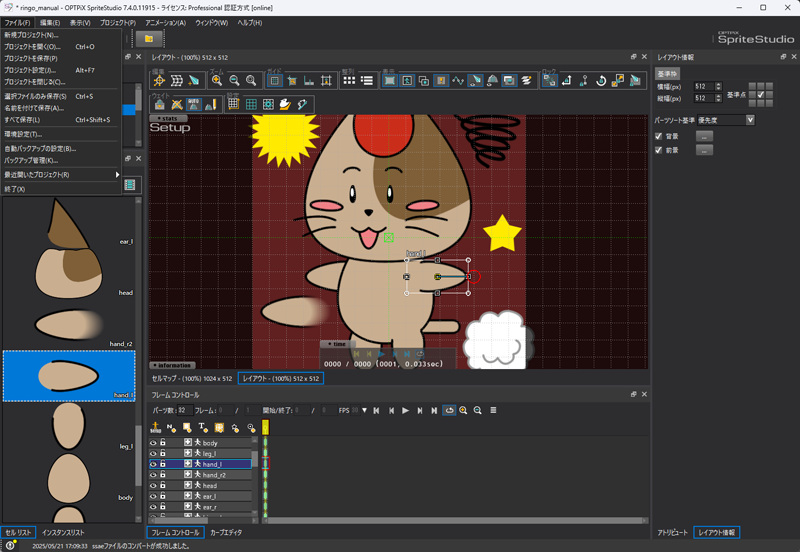This screenshot has height=552, width=800.
Task: Expand the head part tree node
Action: pyautogui.click(x=188, y=485)
